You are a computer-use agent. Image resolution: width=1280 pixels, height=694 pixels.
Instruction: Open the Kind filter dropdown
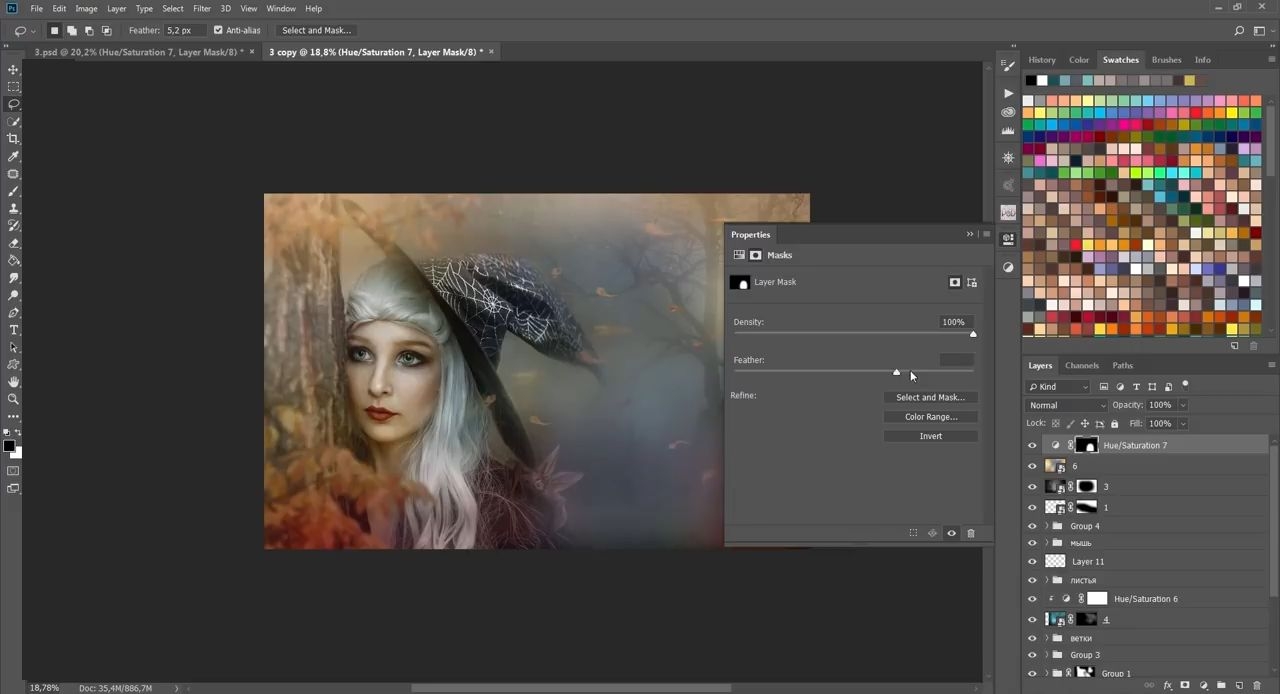tap(1059, 386)
